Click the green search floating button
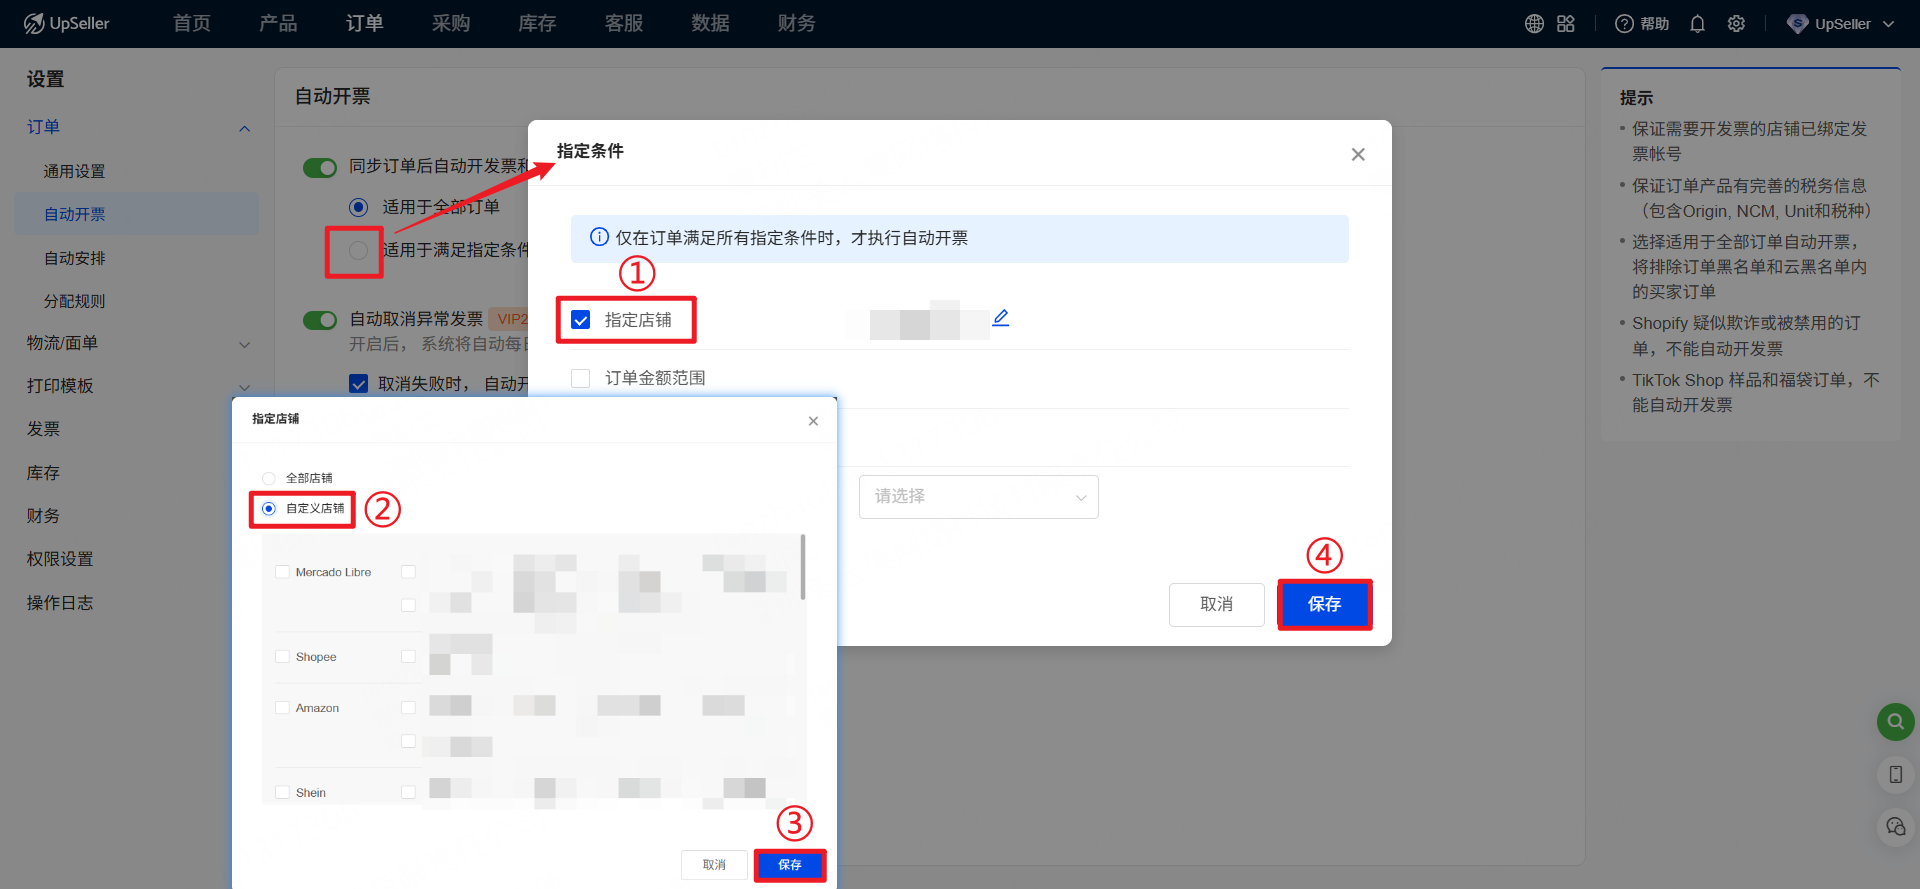 pyautogui.click(x=1895, y=722)
